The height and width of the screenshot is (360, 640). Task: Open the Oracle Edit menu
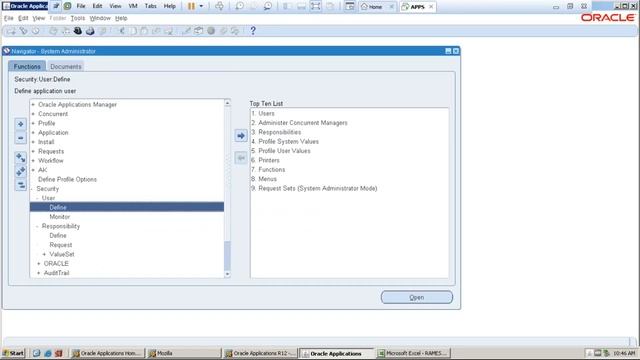tap(23, 18)
